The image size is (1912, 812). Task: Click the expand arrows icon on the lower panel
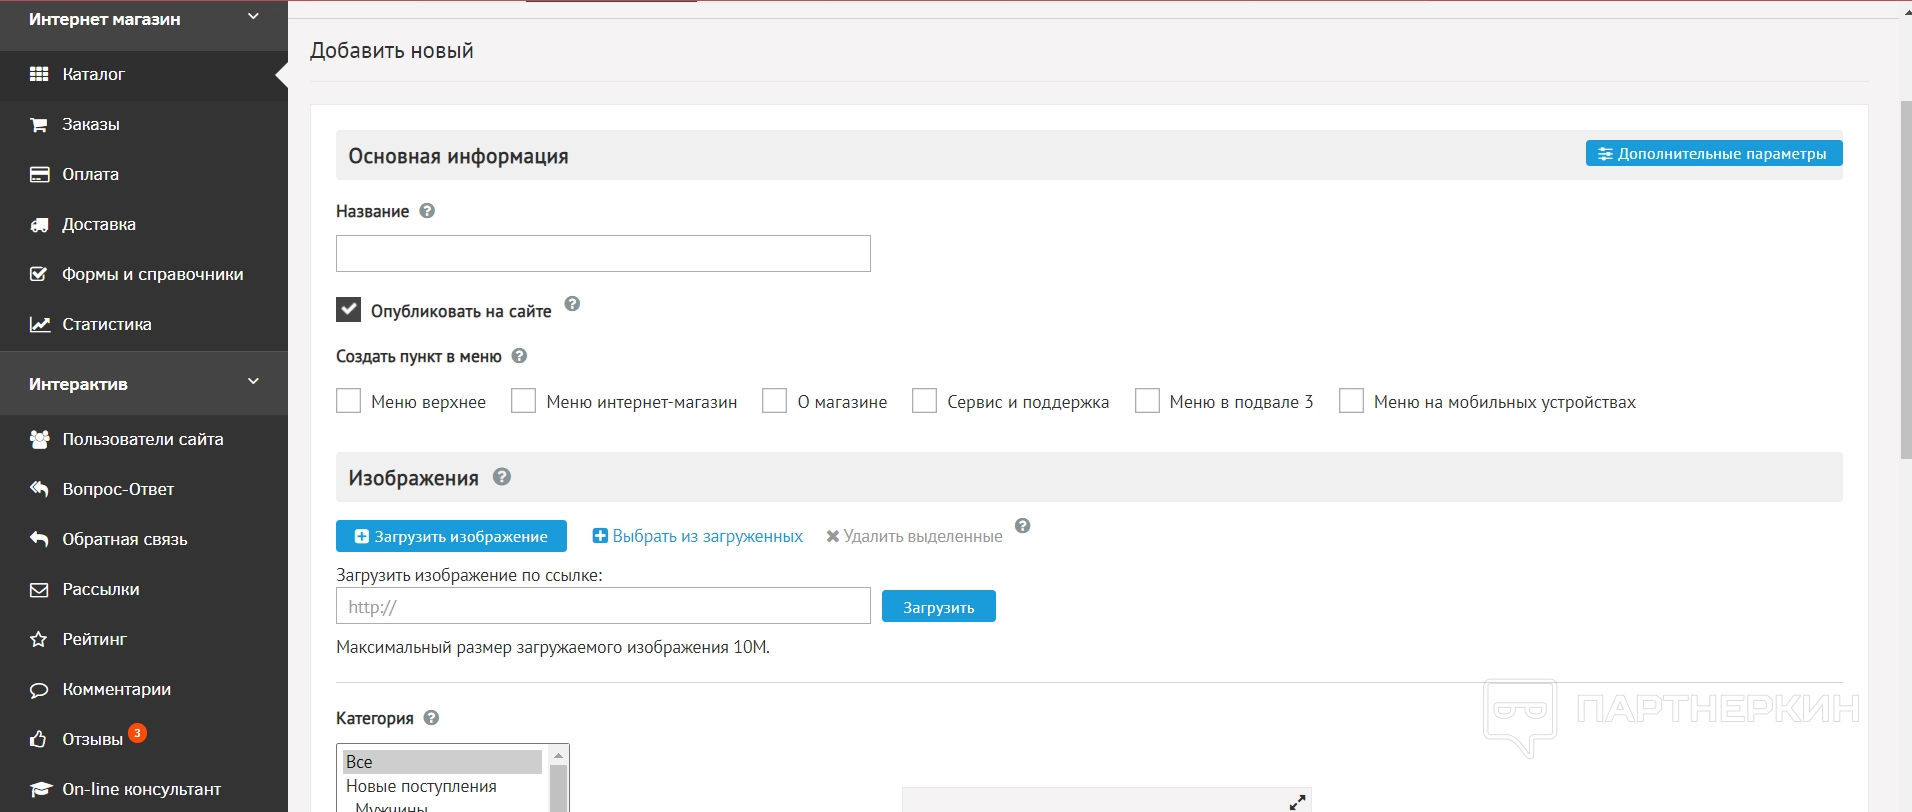click(x=1297, y=802)
